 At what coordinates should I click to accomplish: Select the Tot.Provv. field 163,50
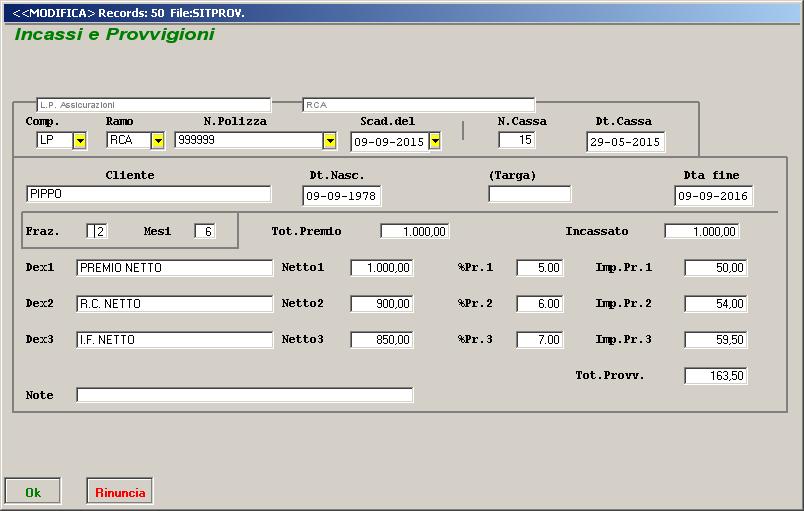click(716, 376)
